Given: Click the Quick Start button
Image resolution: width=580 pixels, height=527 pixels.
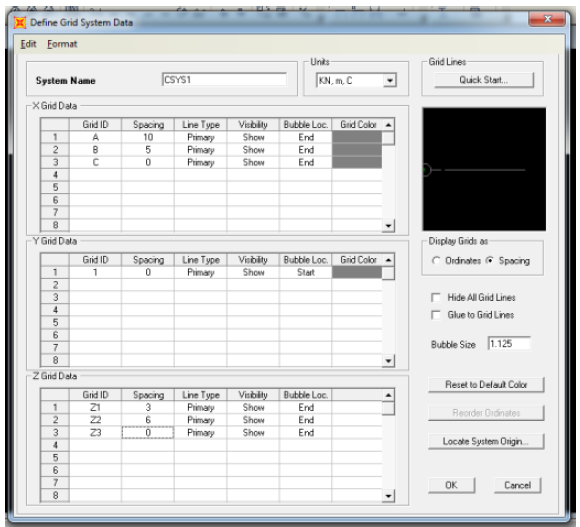Looking at the screenshot, I should [484, 80].
